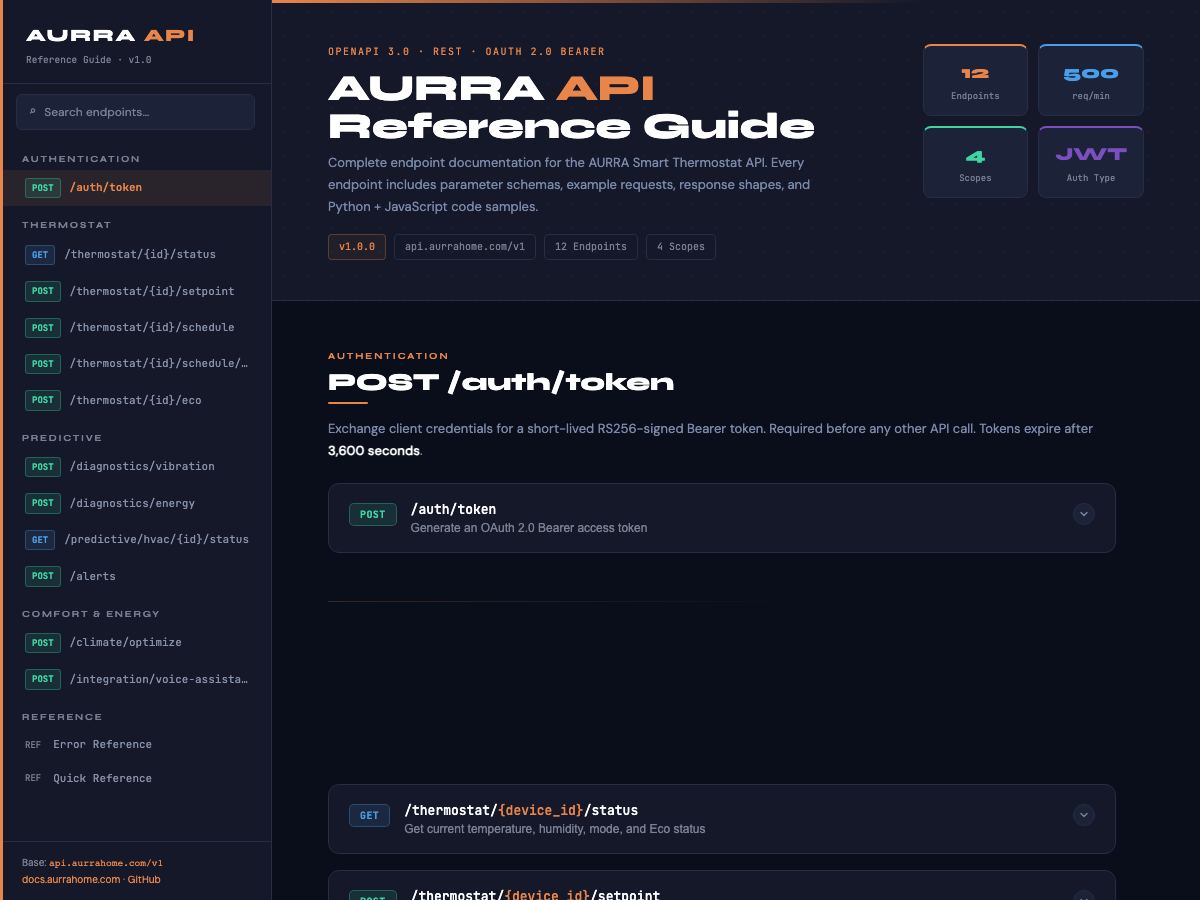The image size is (1200, 900).
Task: Click the 12 Endpoints badge under description
Action: pos(591,246)
